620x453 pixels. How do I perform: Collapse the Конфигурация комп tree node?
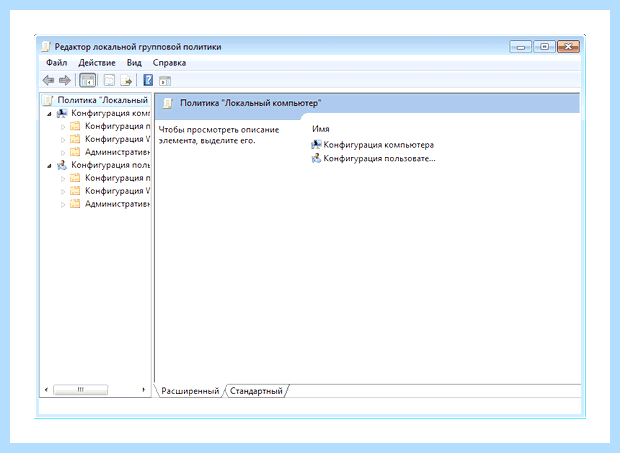[49, 114]
